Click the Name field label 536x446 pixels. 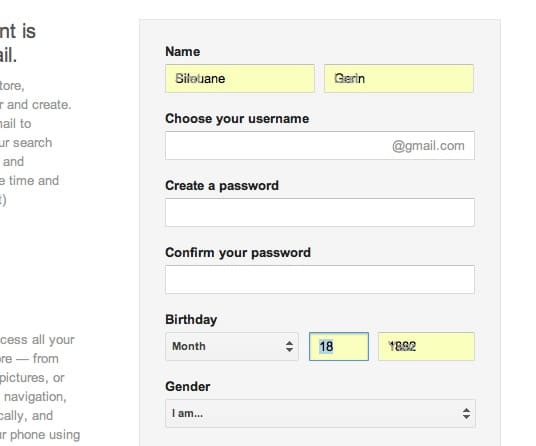[x=183, y=52]
